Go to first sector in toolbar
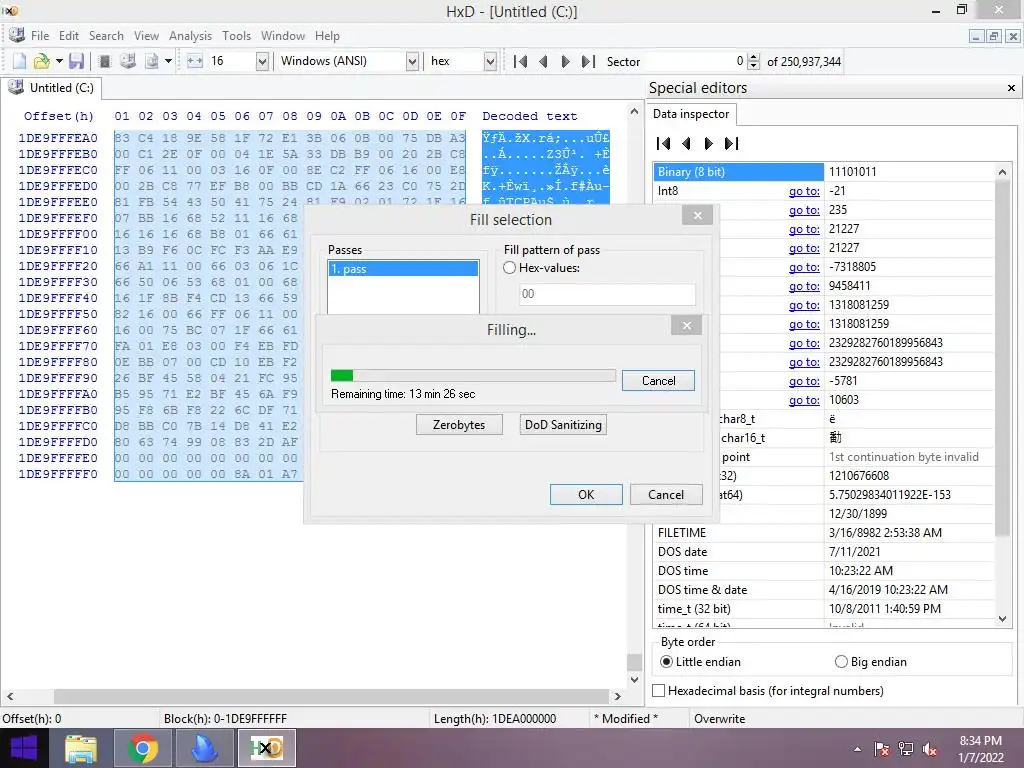Viewport: 1024px width, 768px height. click(520, 61)
